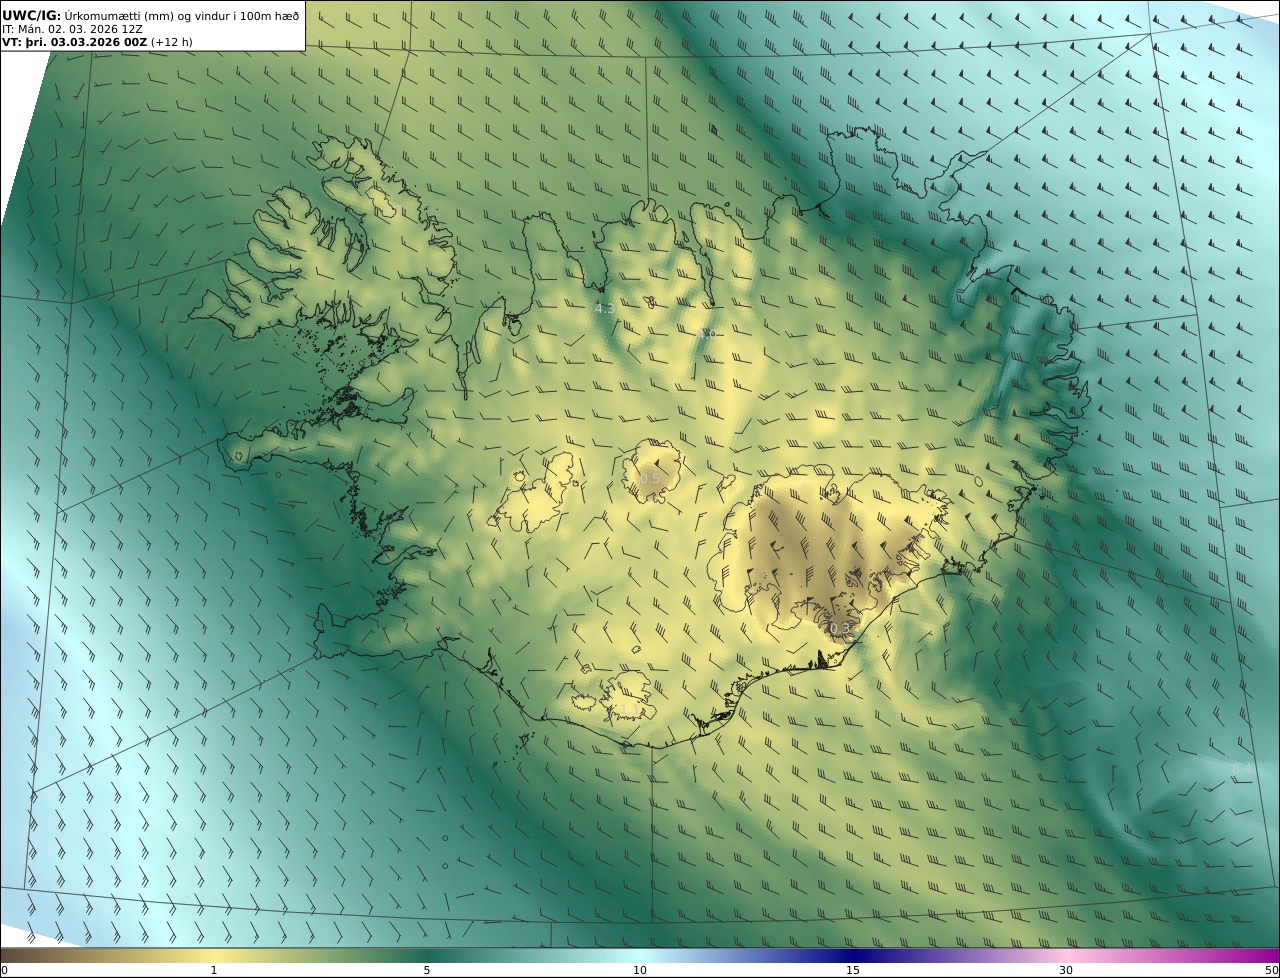Click the "0" tick on the color scale

(4, 970)
